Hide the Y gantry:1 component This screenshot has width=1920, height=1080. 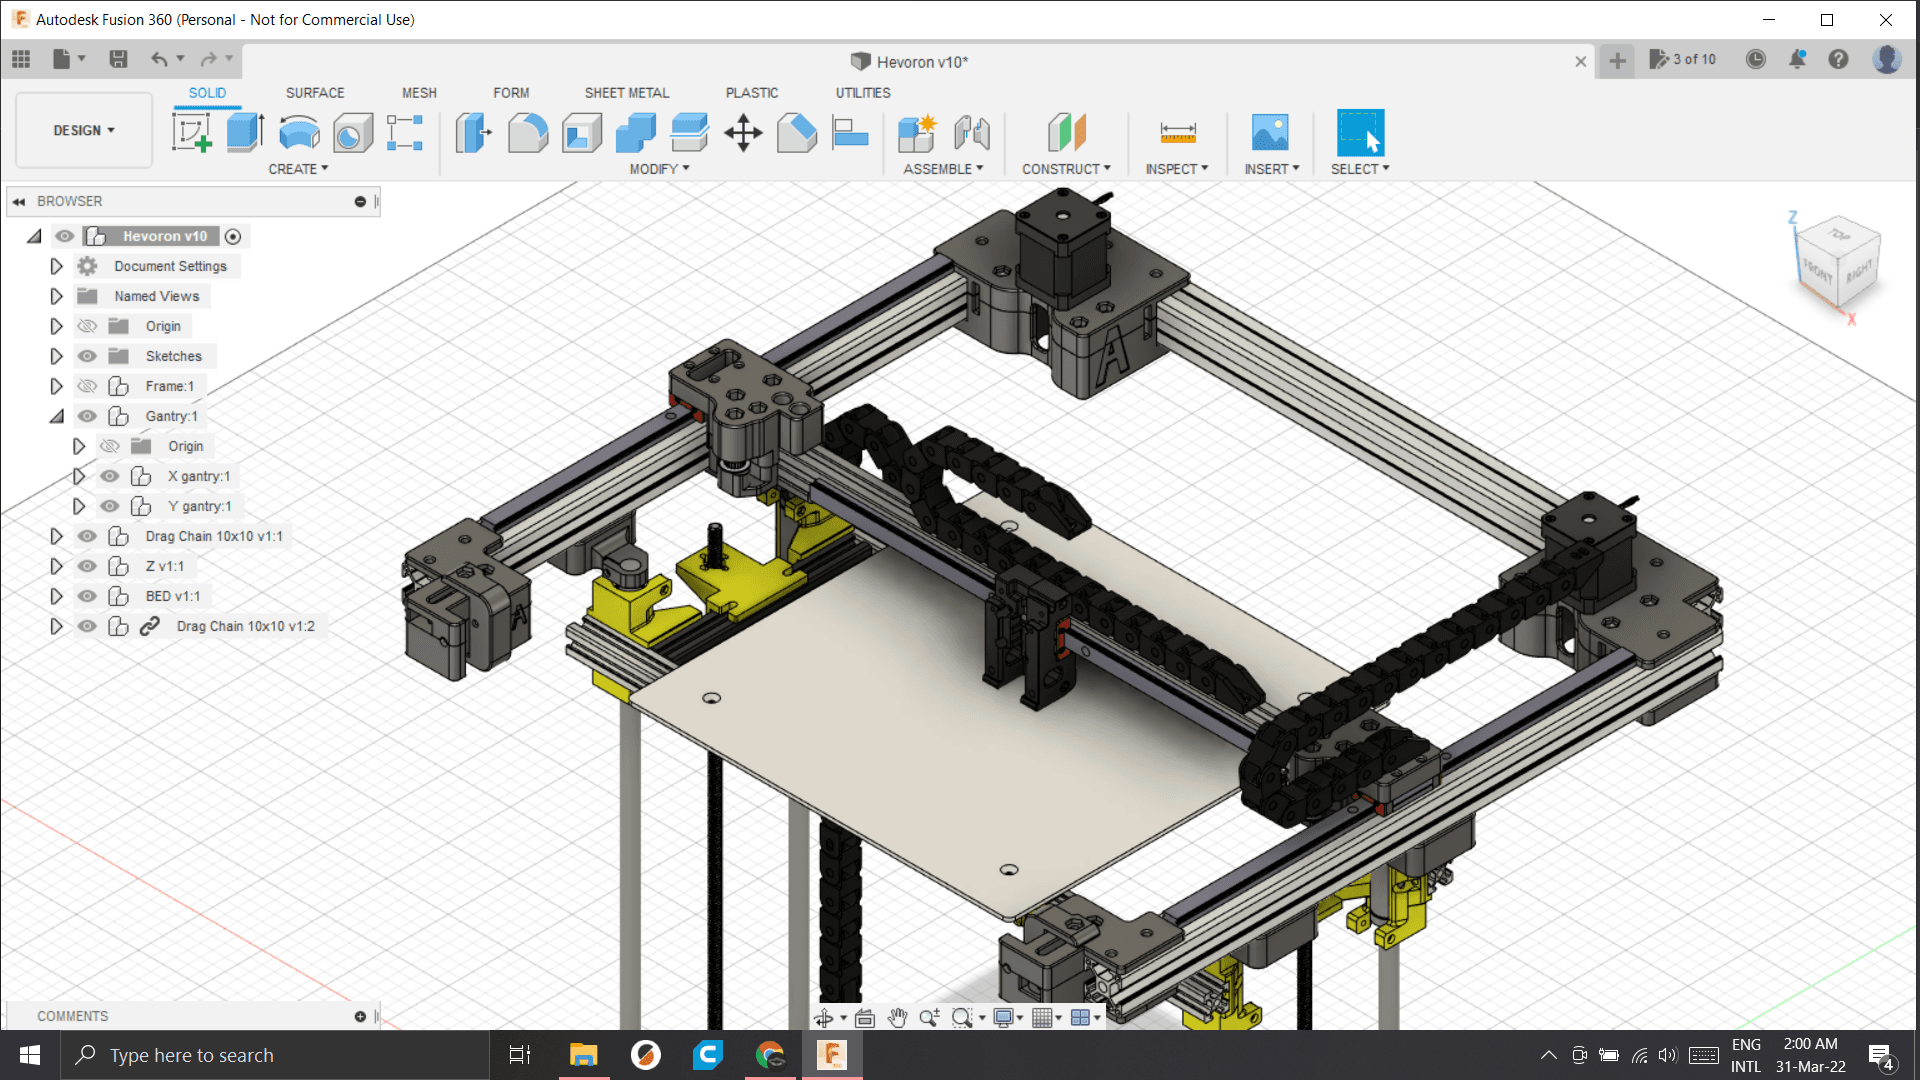point(110,506)
